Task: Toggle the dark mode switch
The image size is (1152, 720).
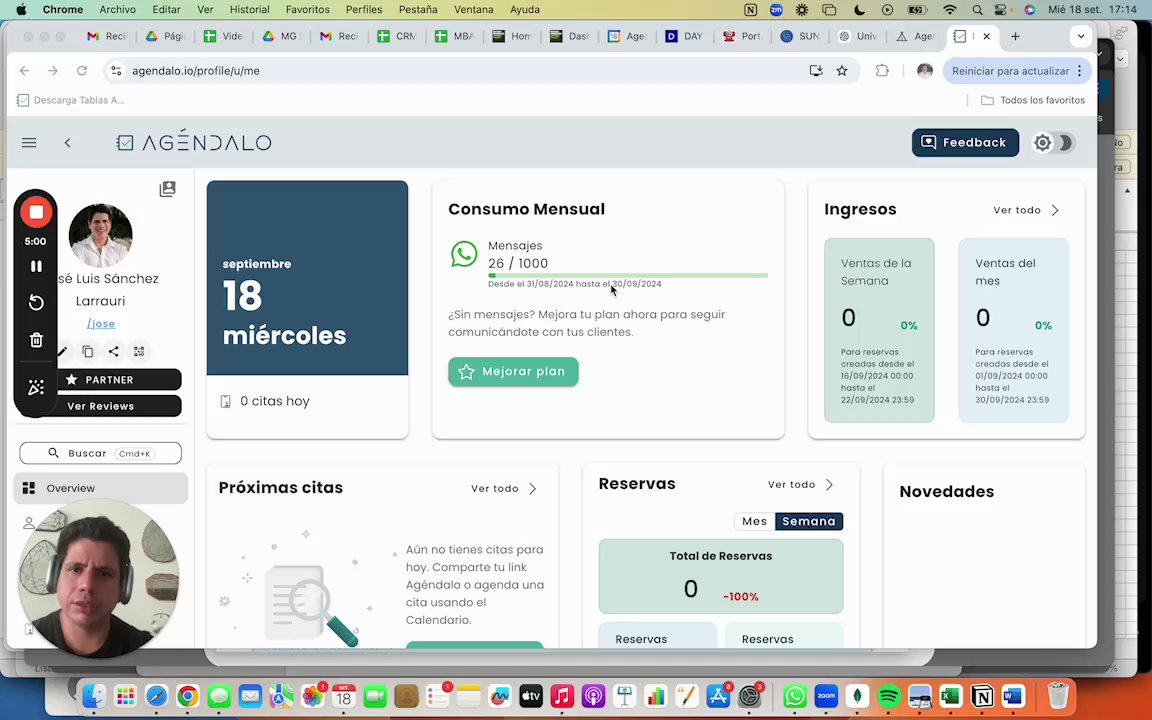Action: [1054, 143]
